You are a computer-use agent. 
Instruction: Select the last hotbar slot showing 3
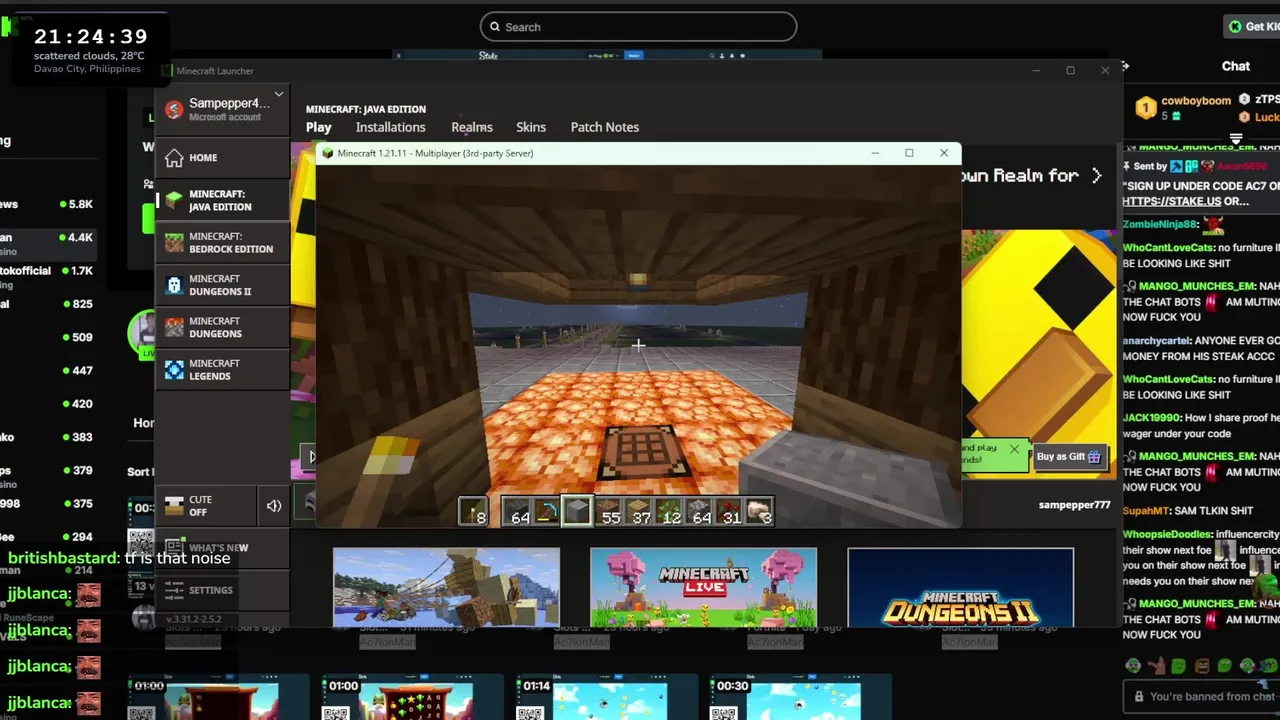click(759, 511)
